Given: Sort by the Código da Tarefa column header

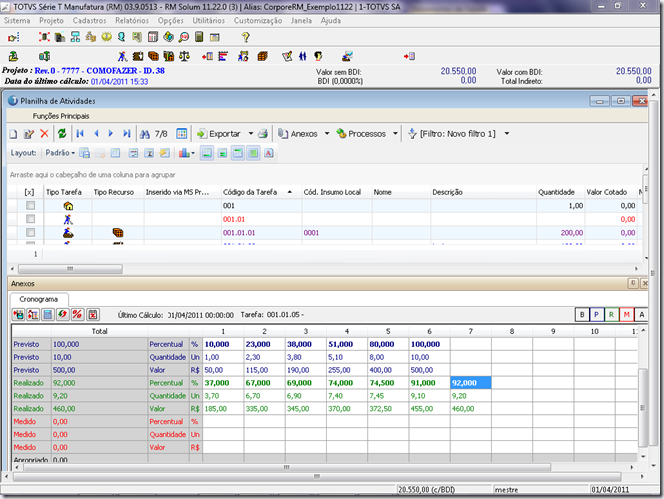Looking at the screenshot, I should 261,192.
